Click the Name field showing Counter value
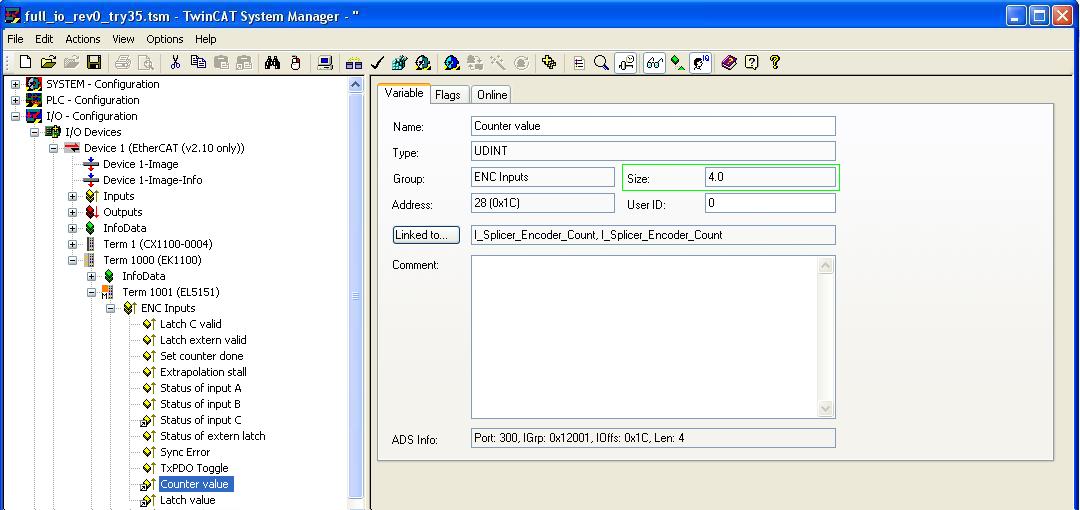1080x510 pixels. 653,126
